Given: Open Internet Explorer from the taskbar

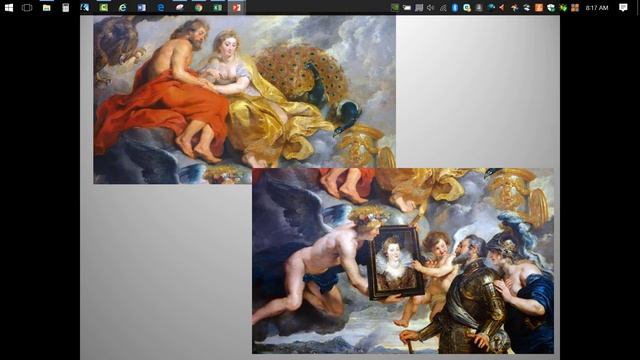Looking at the screenshot, I should (x=122, y=7).
